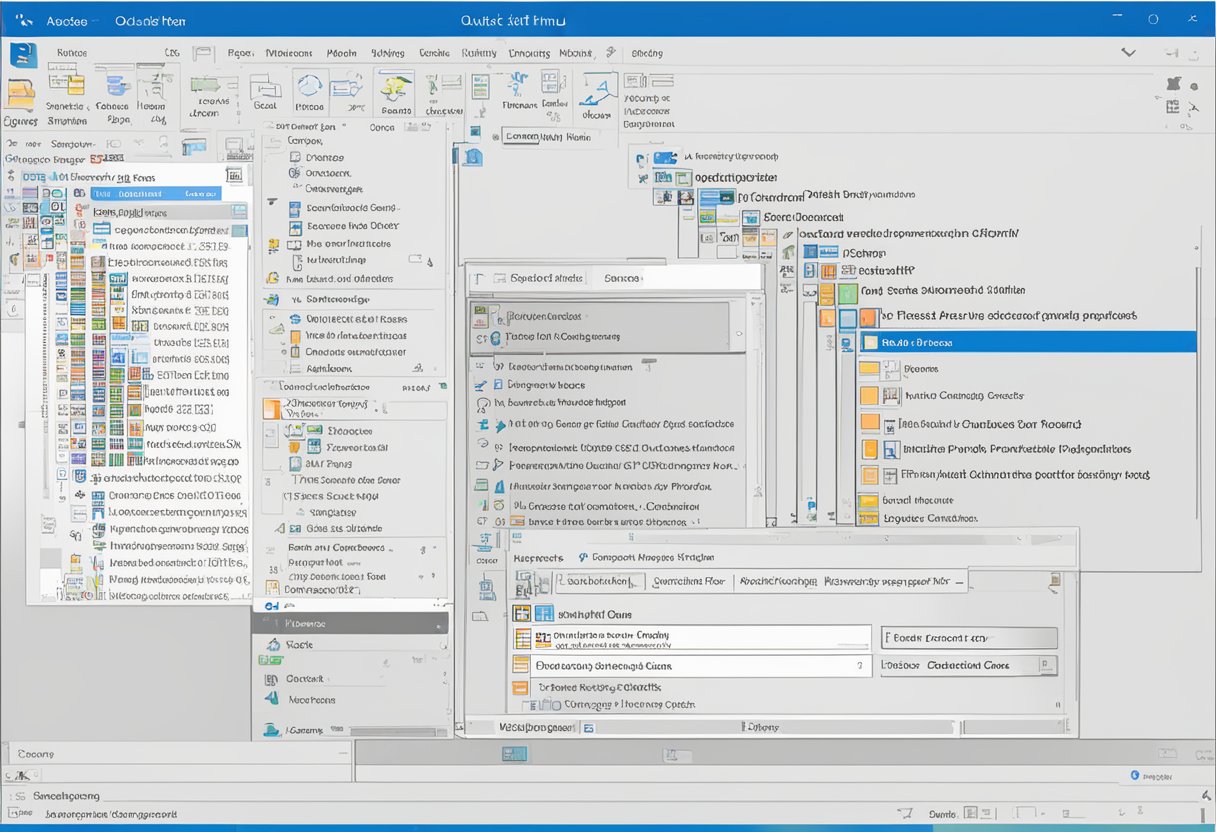This screenshot has height=832, width=1216.
Task: Collapse the ribbon using the chevron at top right
Action: pyautogui.click(x=1129, y=51)
